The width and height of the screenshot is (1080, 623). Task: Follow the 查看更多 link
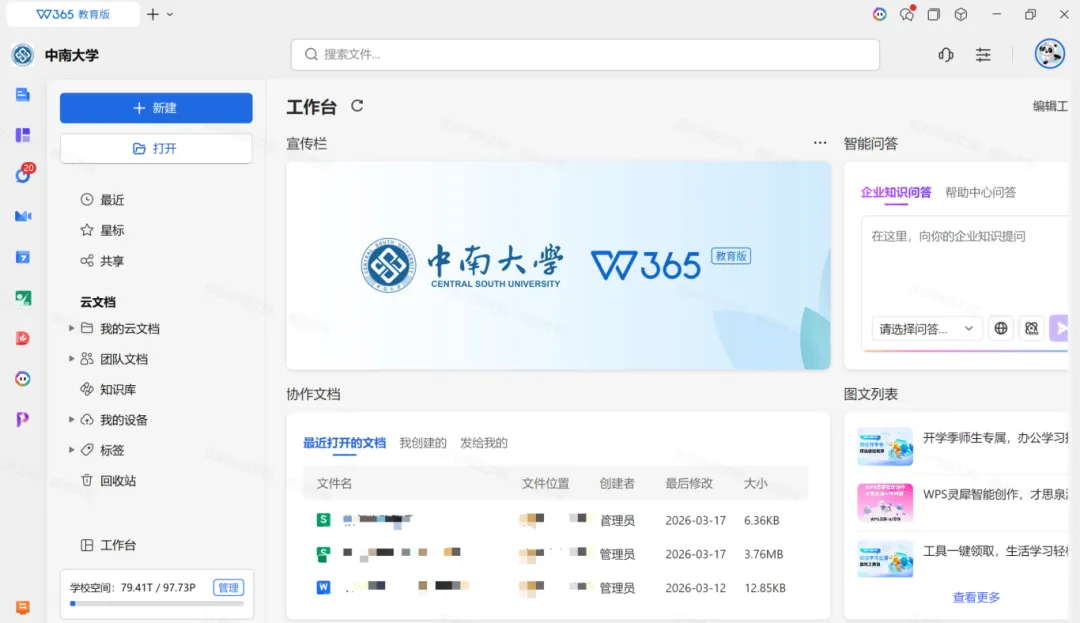(976, 597)
